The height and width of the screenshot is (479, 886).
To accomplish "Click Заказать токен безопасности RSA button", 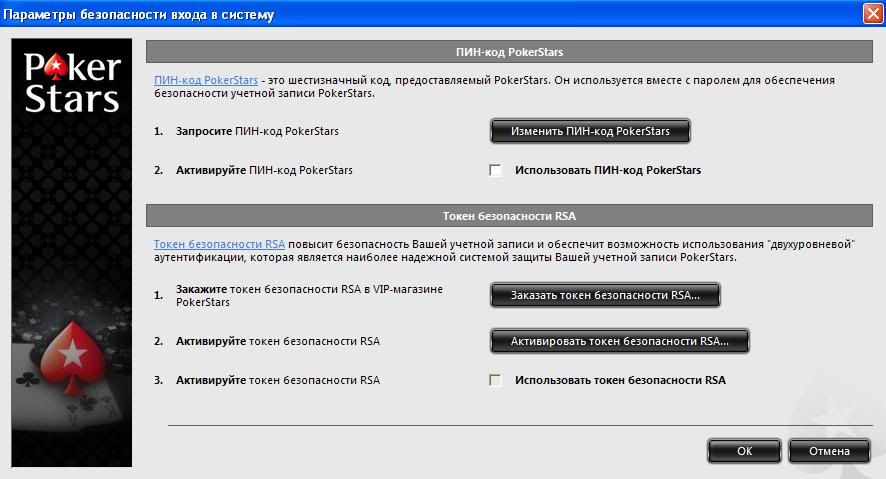I will [x=605, y=295].
